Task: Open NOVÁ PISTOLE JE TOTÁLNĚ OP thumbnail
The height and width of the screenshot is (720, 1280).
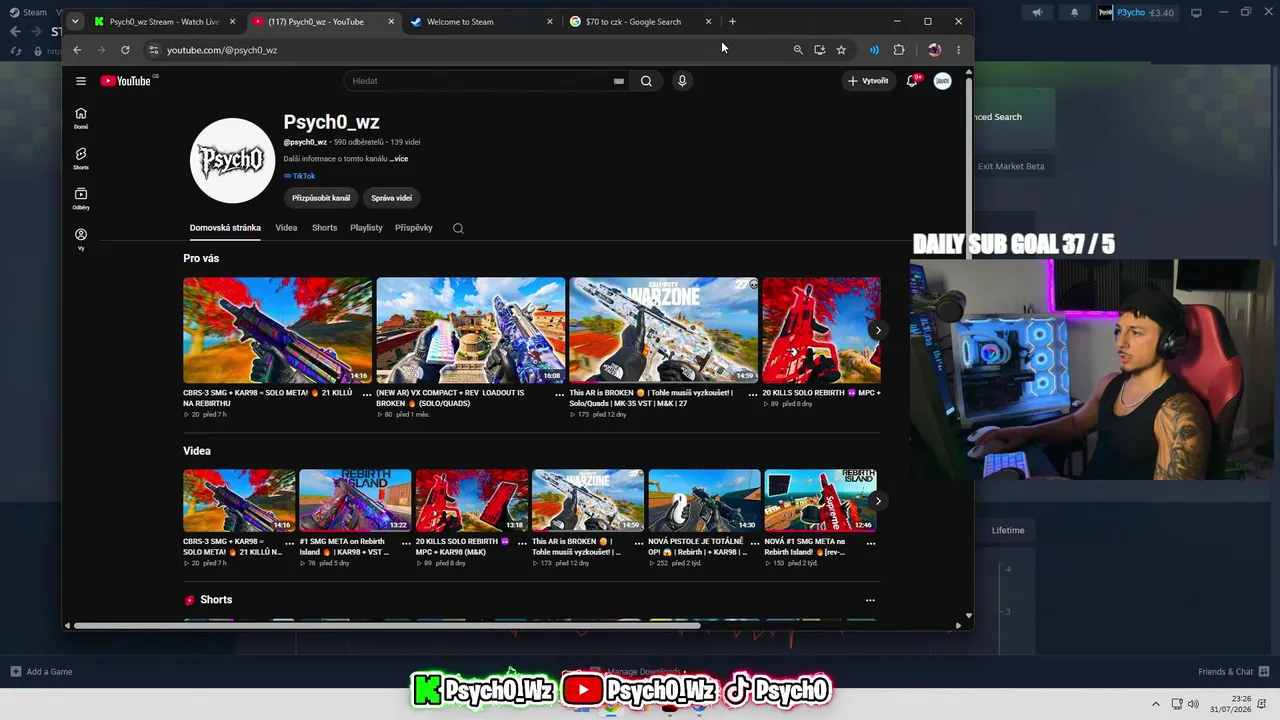Action: coord(704,501)
